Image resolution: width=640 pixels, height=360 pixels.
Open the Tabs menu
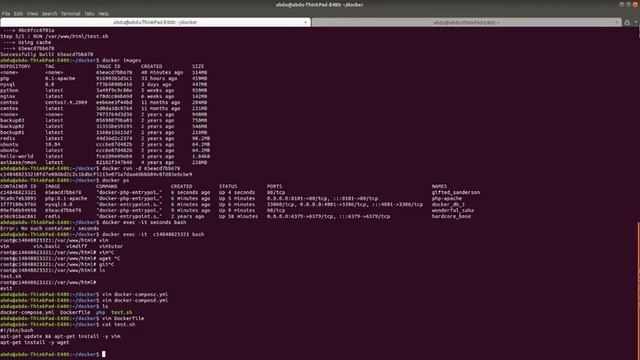(x=89, y=13)
